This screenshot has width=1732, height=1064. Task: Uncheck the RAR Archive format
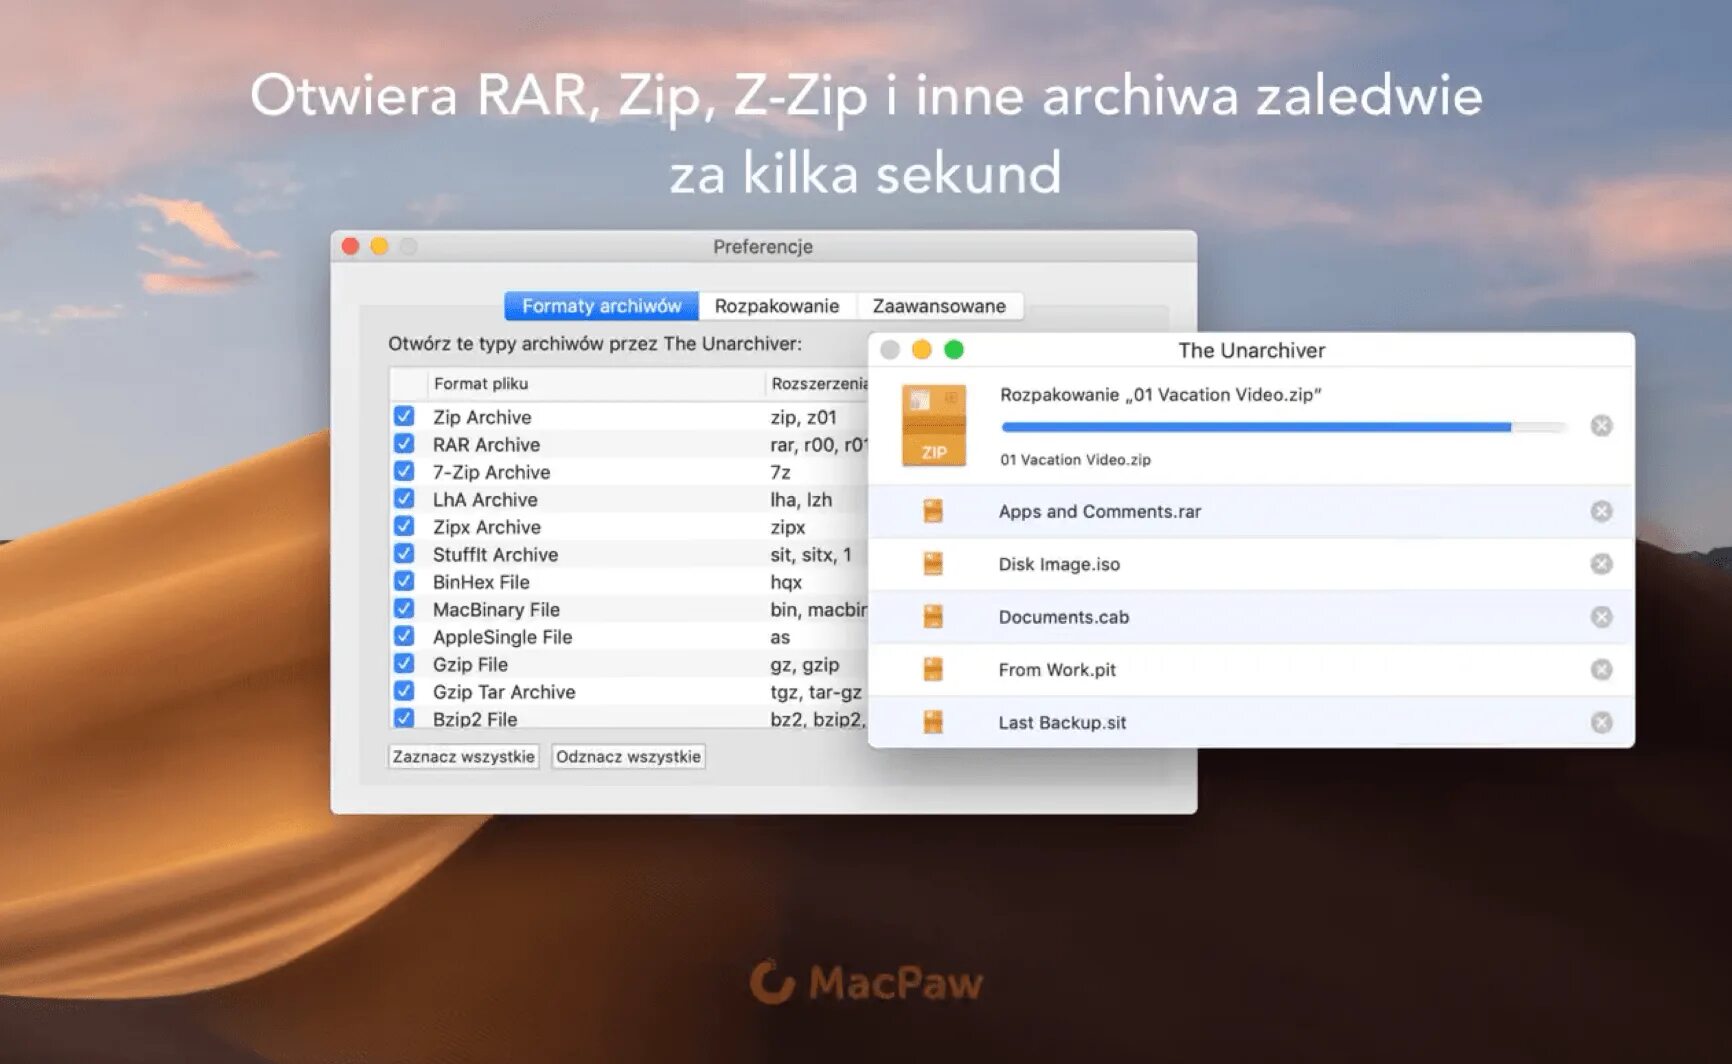point(404,444)
